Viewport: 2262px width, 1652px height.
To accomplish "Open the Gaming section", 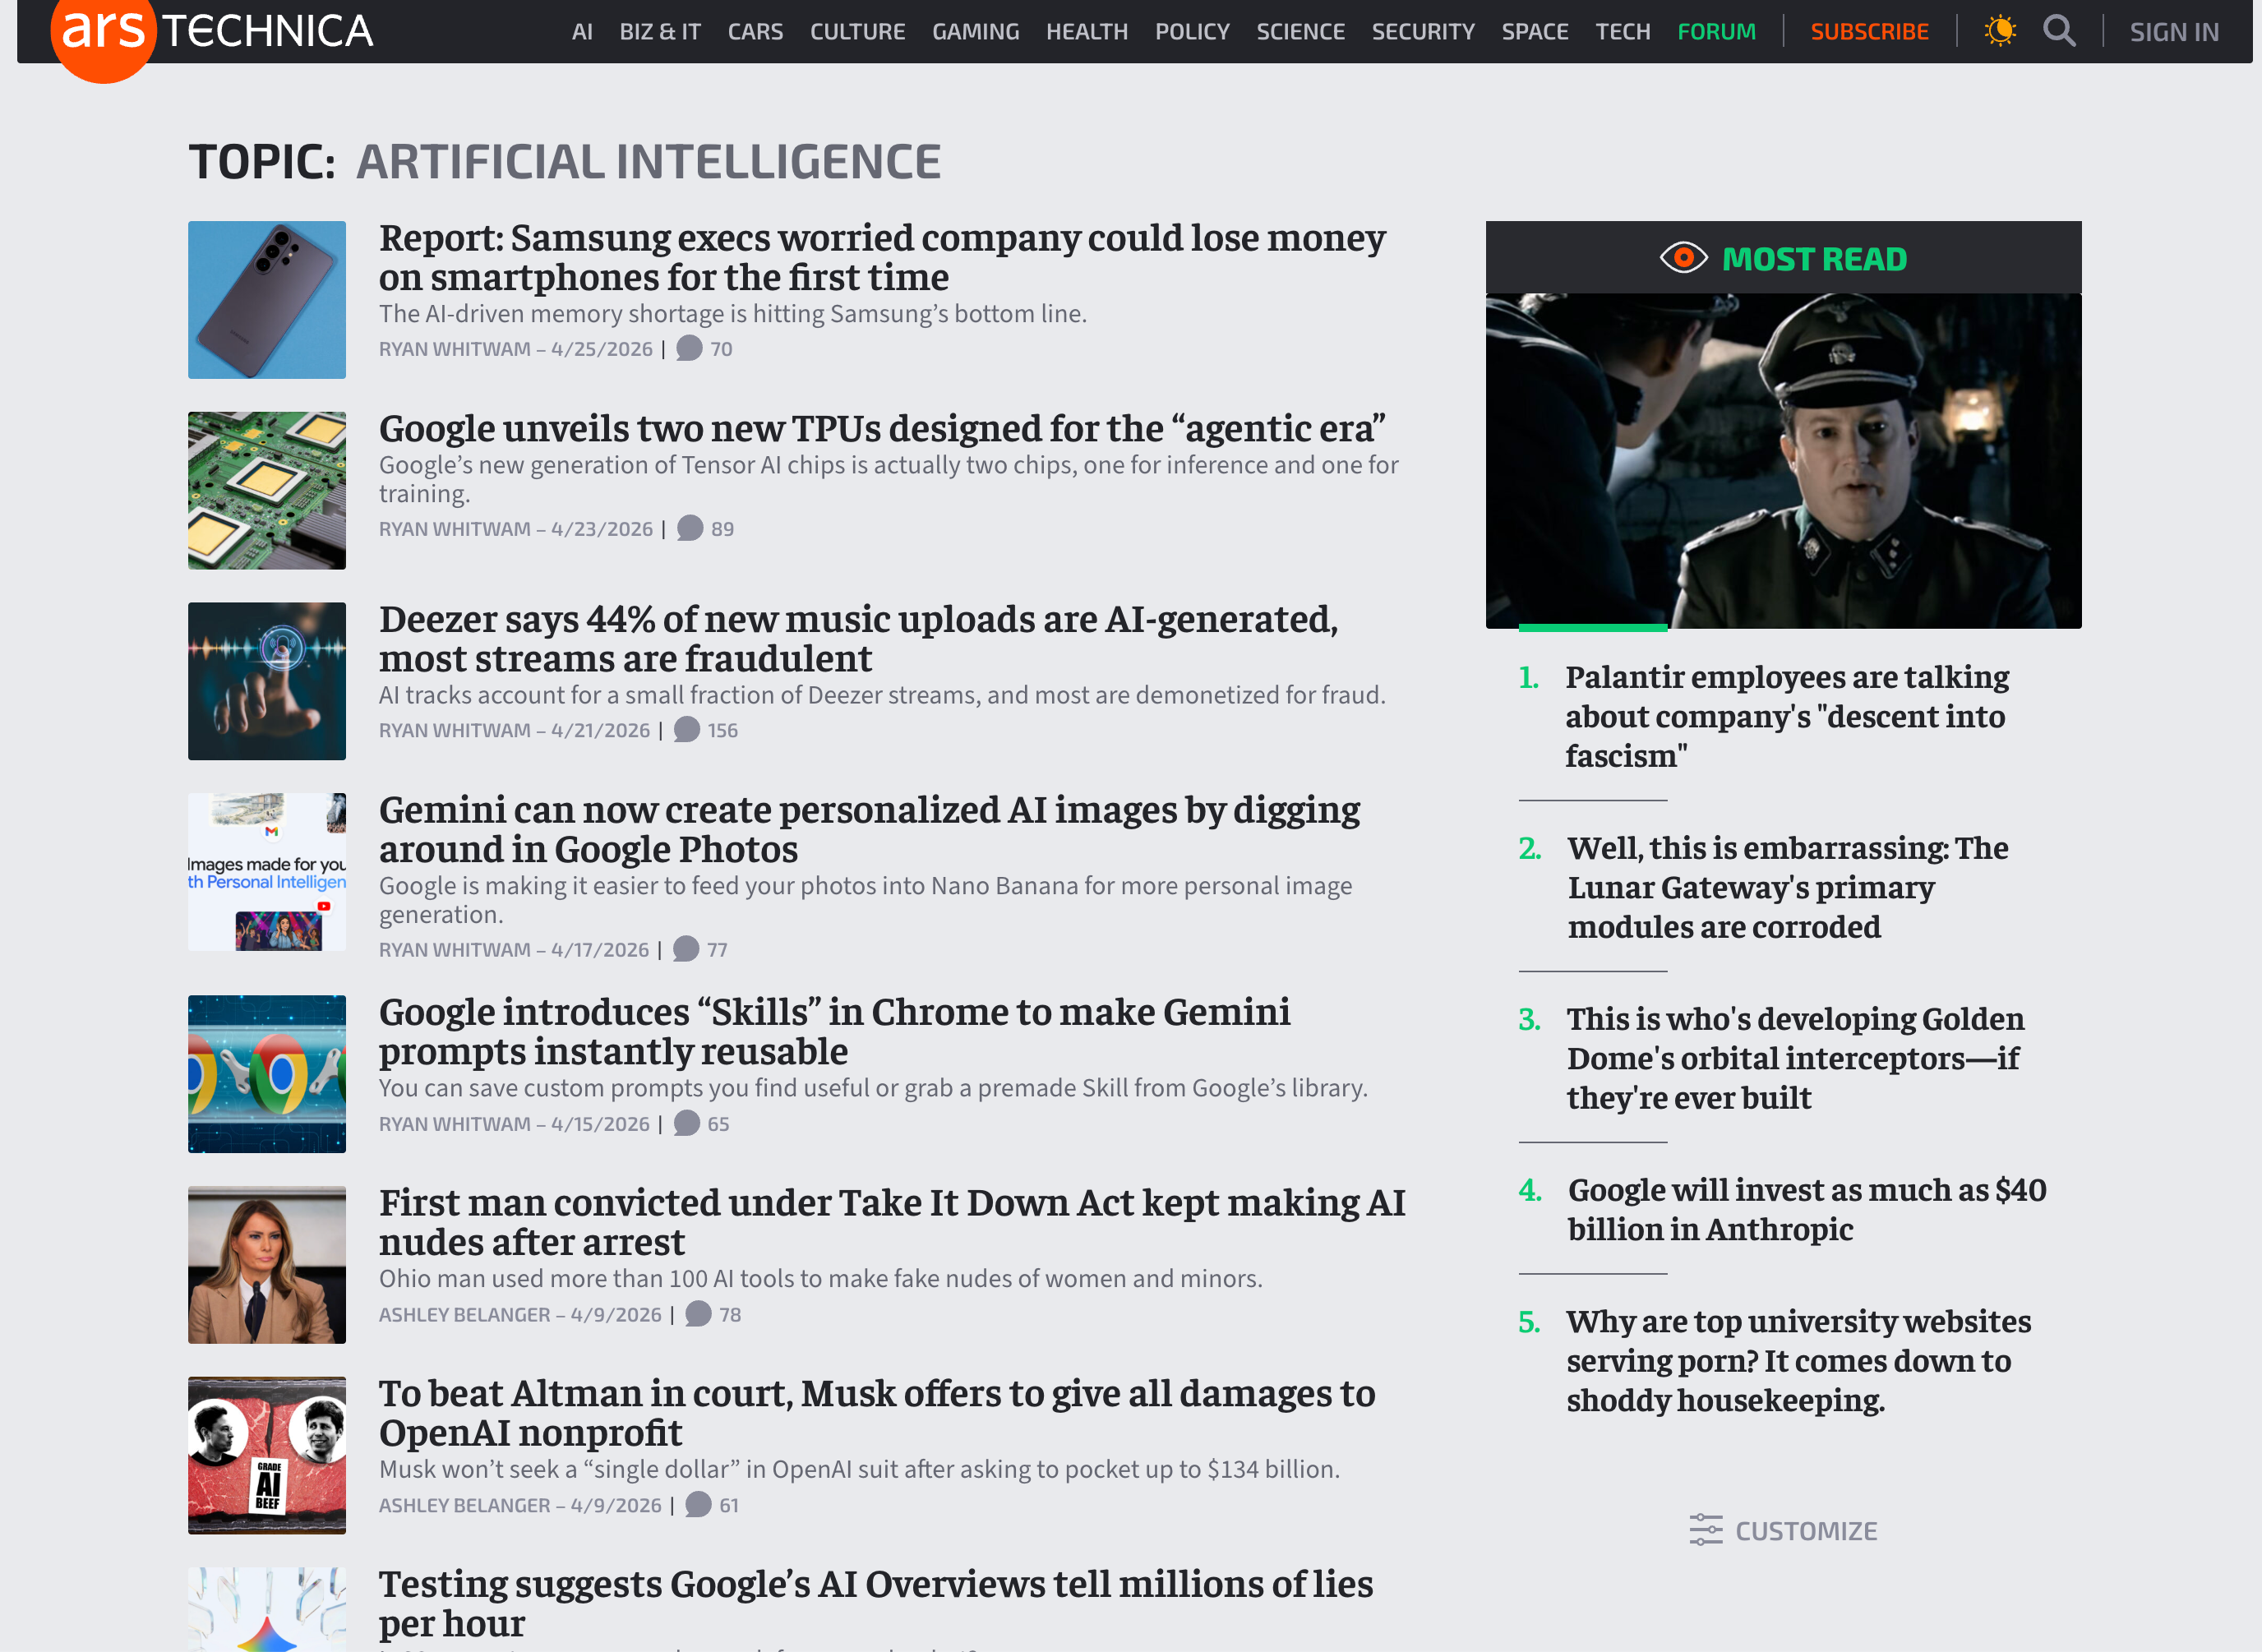I will [976, 32].
